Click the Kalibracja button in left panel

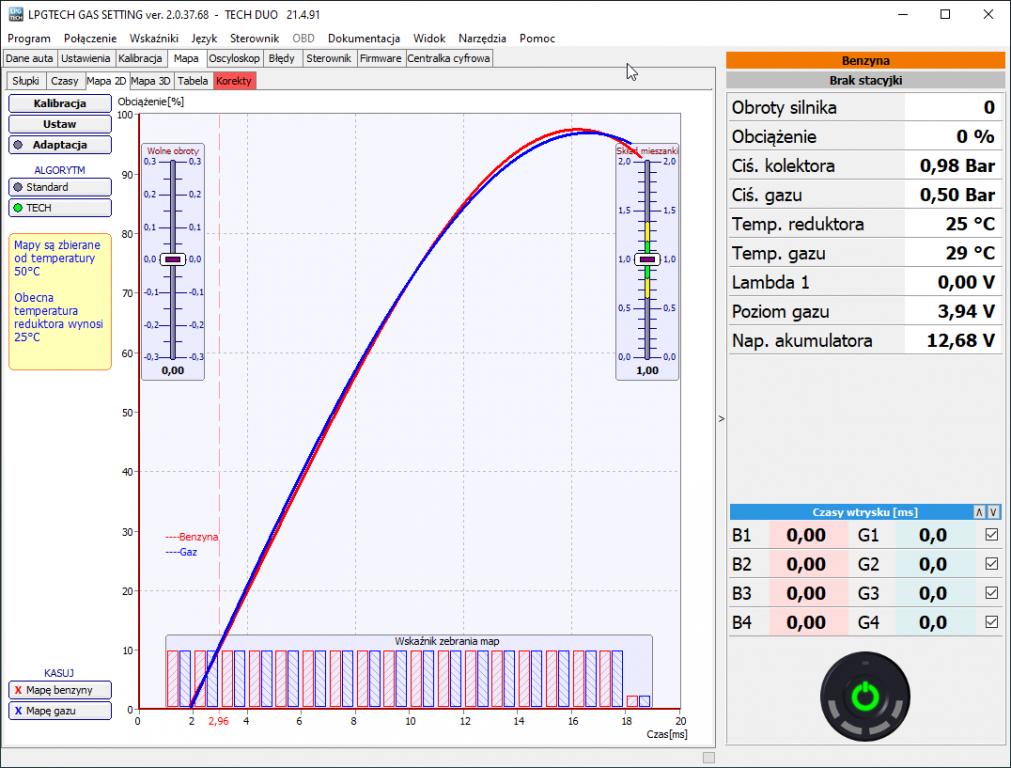click(x=60, y=103)
